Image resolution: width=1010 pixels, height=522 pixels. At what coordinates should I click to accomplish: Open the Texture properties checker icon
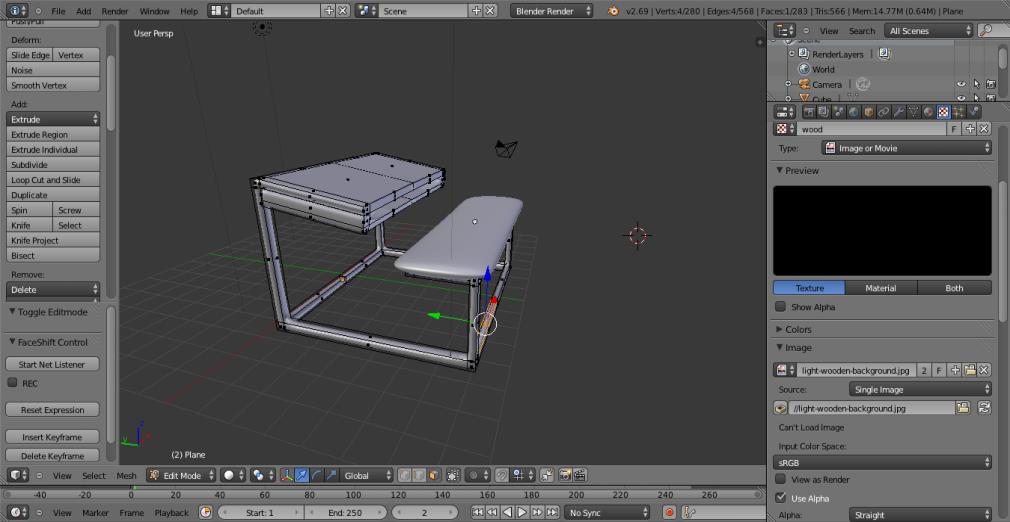coord(944,112)
